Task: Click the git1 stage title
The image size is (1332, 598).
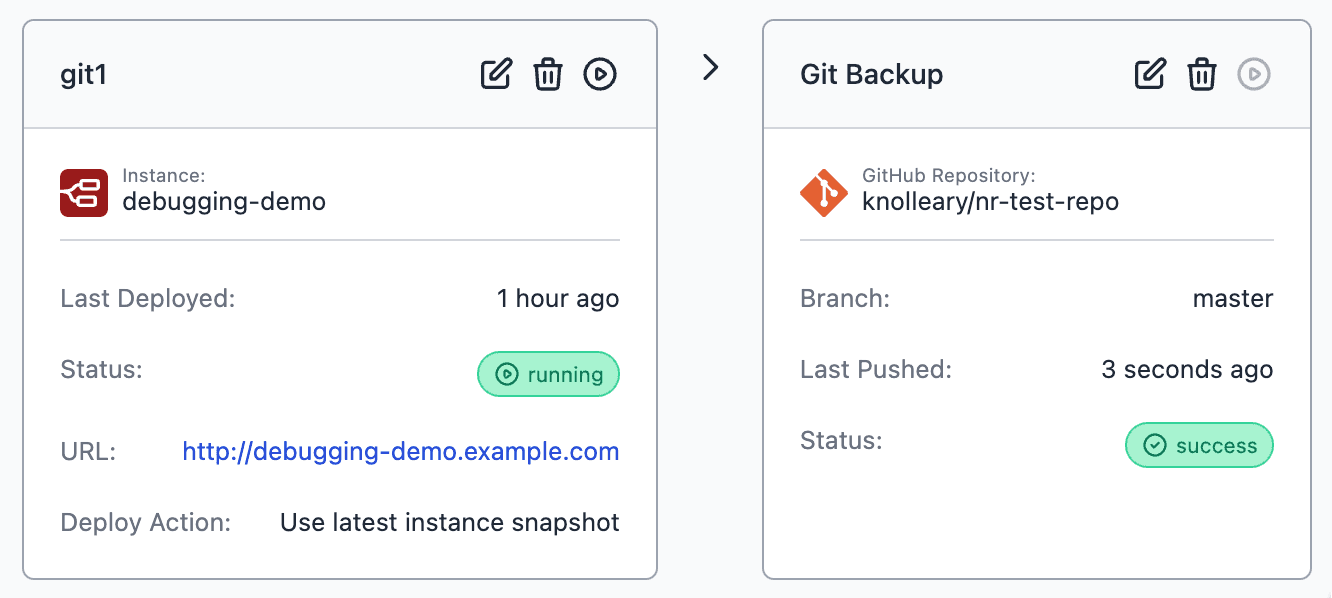Action: [82, 73]
